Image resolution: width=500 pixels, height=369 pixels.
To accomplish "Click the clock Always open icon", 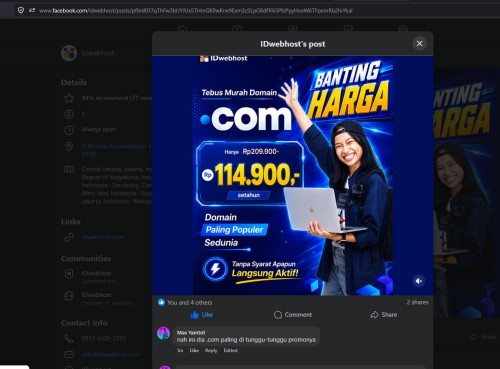I will coord(69,130).
